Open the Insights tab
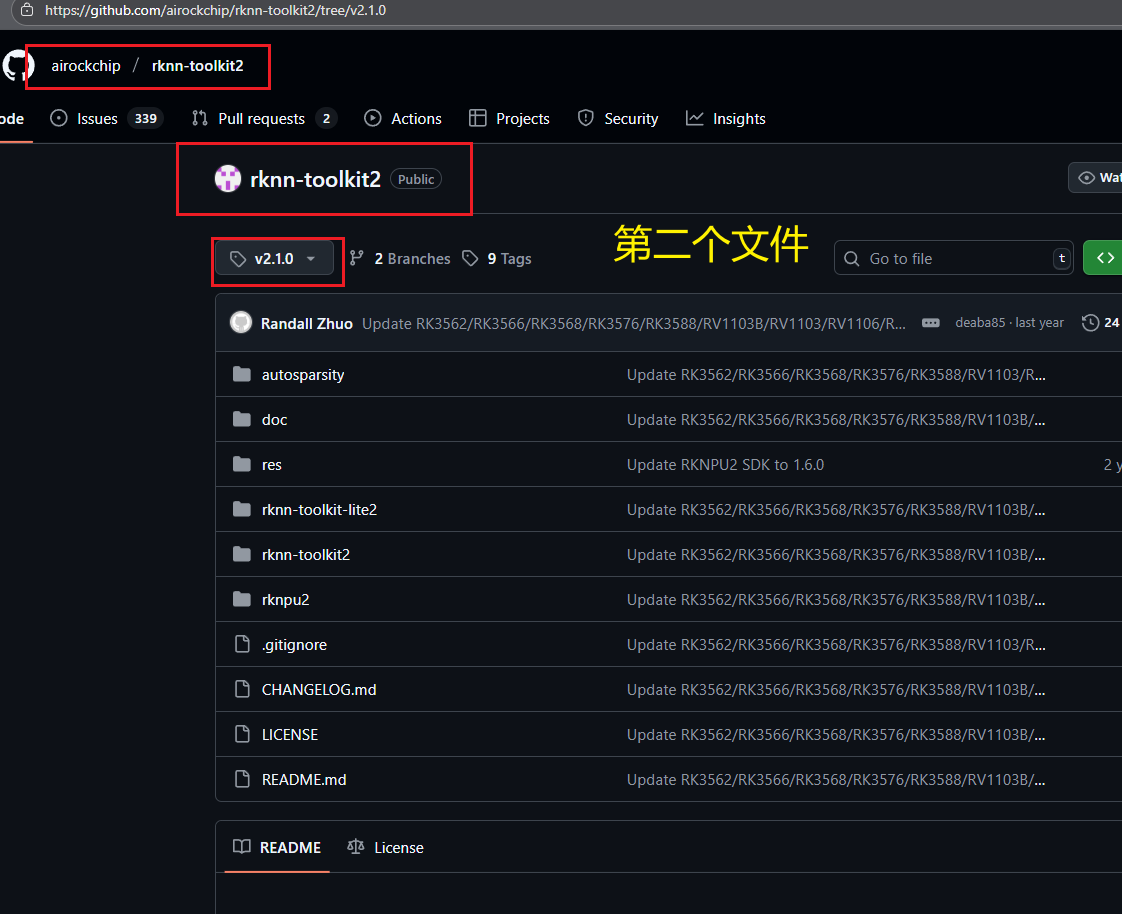Viewport: 1122px width, 914px height. pos(726,119)
